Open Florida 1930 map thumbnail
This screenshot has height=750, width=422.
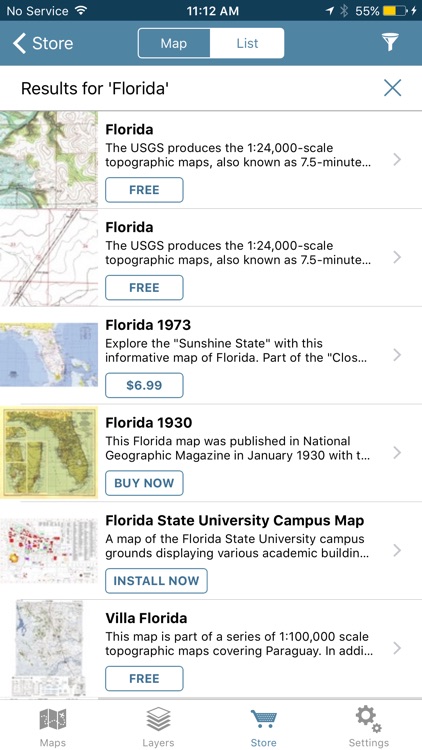click(x=49, y=452)
